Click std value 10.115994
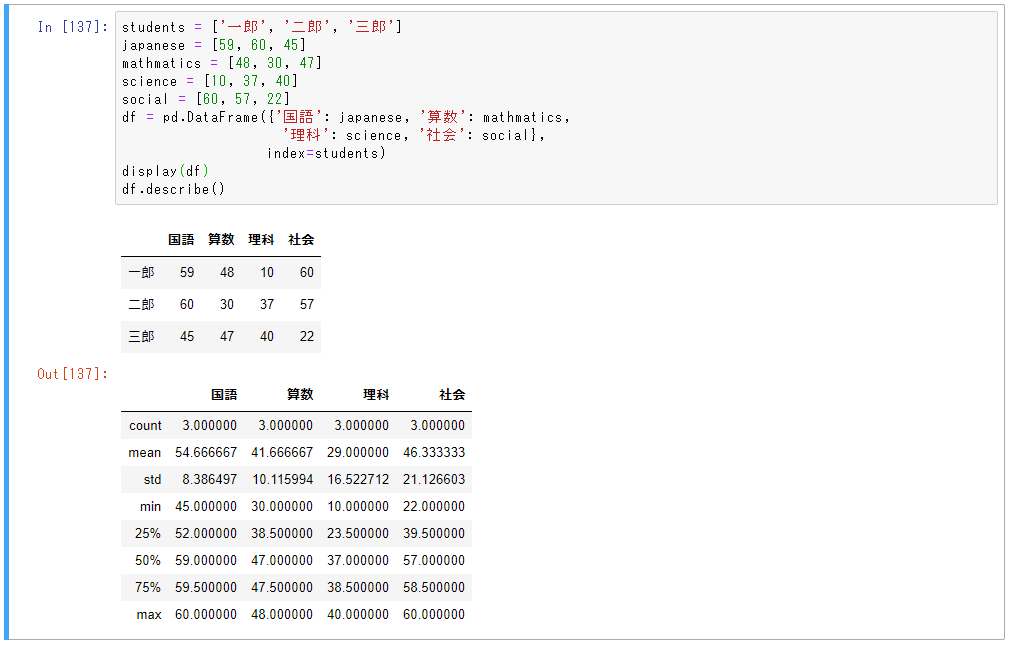This screenshot has width=1009, height=645. [x=282, y=480]
